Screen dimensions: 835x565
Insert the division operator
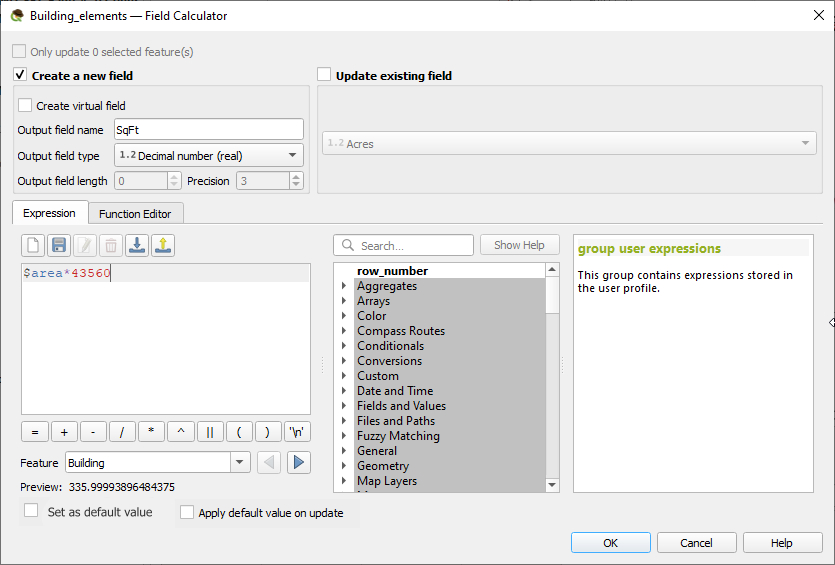tap(122, 432)
